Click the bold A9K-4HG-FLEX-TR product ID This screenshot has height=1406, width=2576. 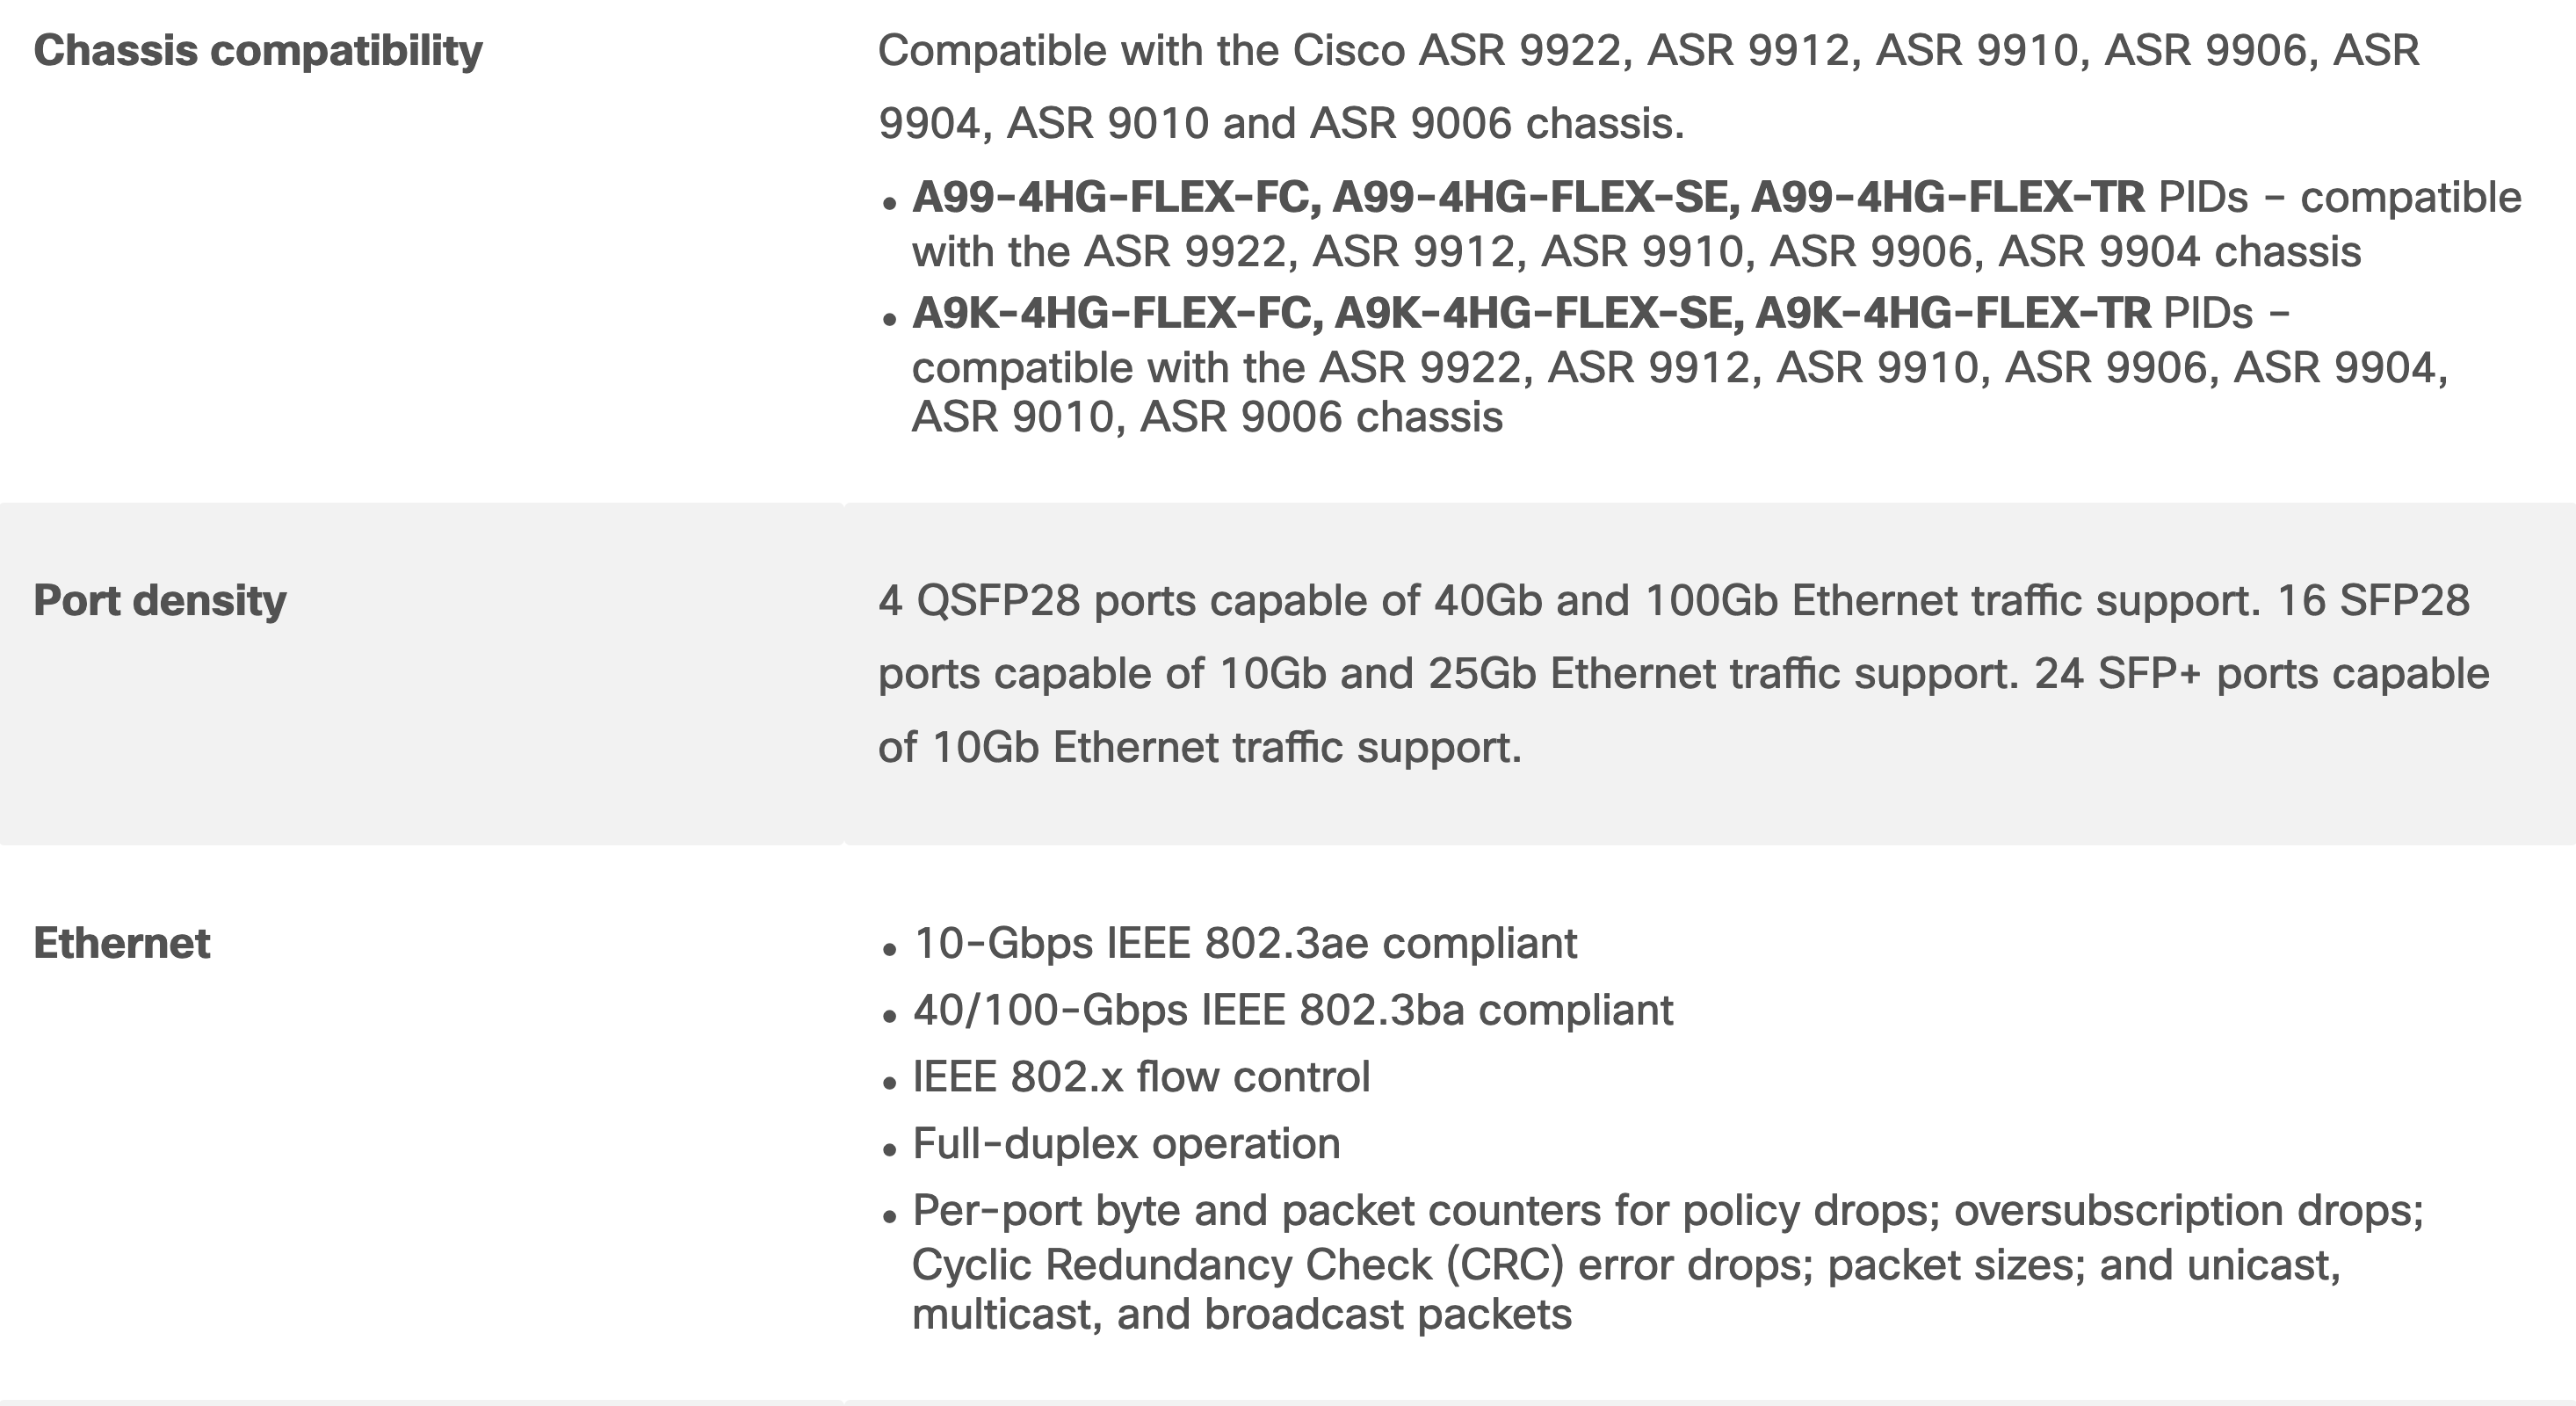1952,314
